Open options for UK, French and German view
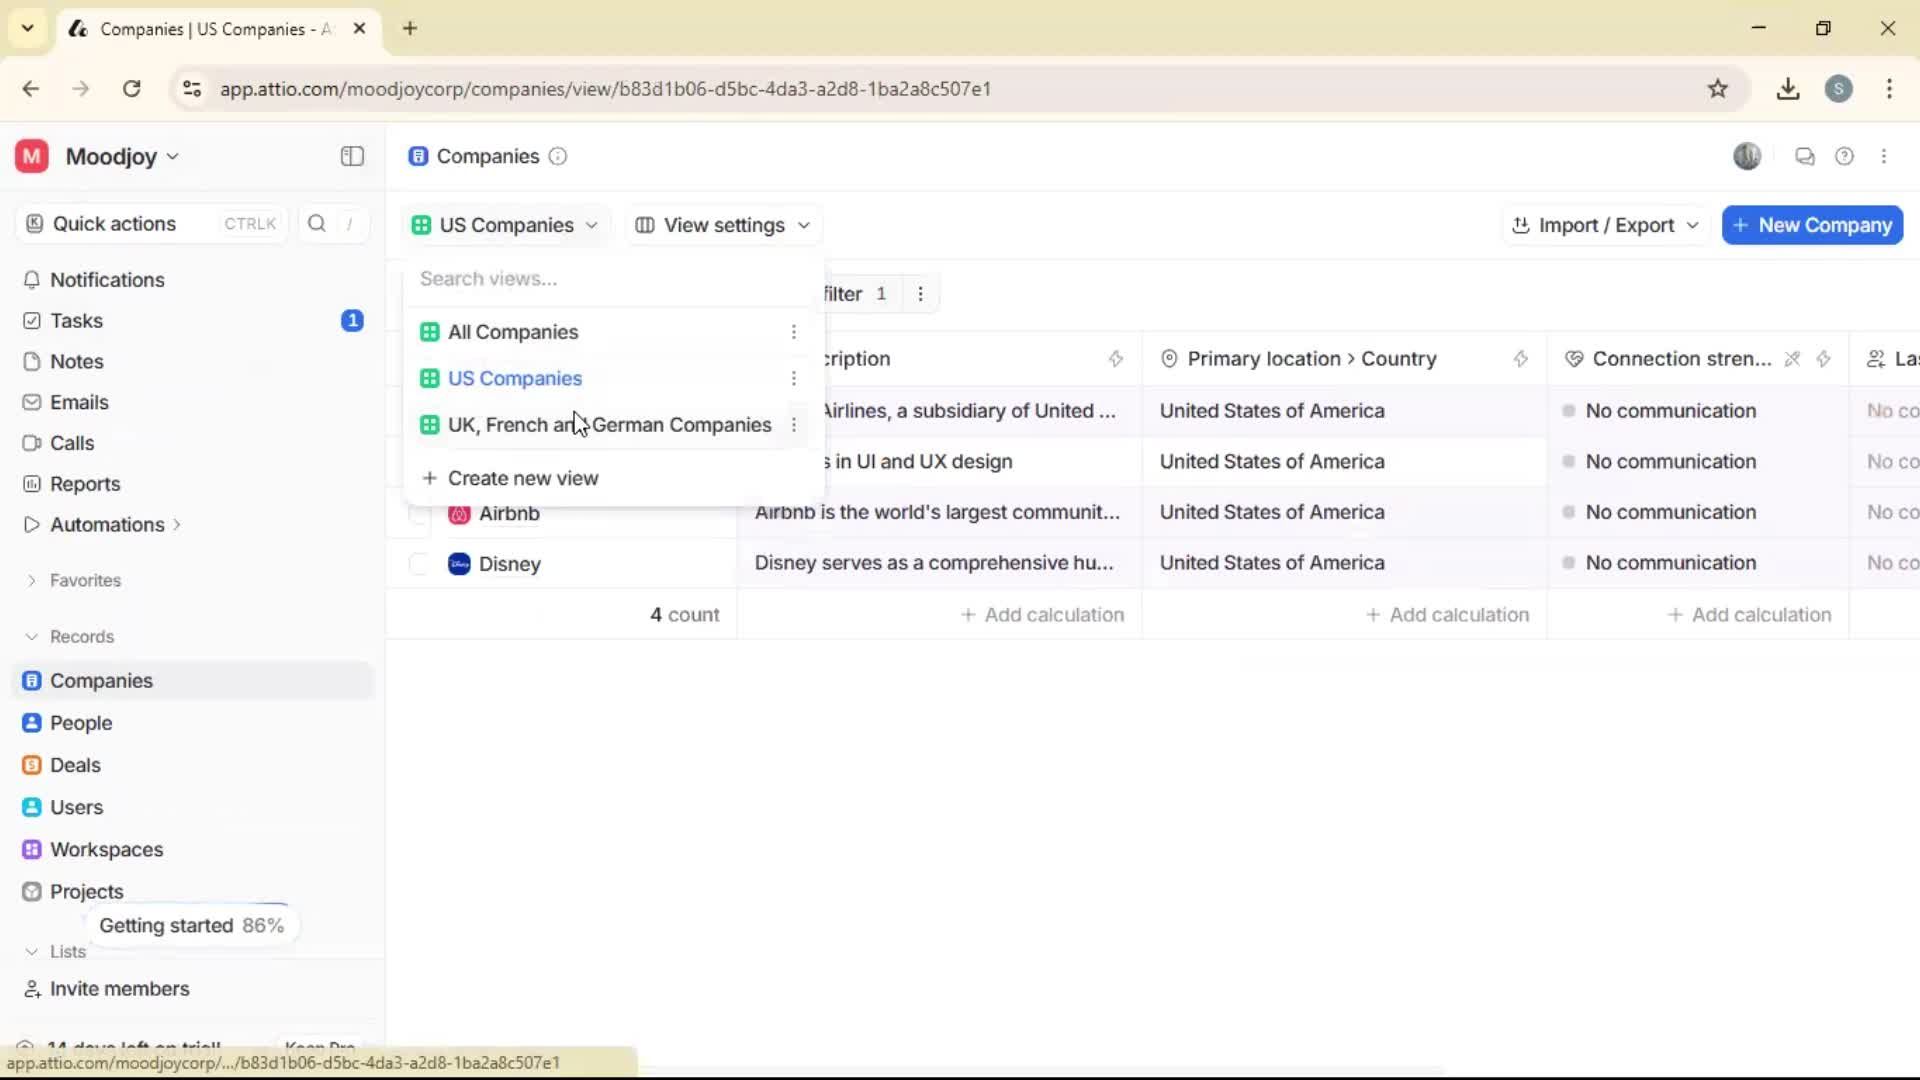Viewport: 1920px width, 1080px height. pyautogui.click(x=794, y=425)
